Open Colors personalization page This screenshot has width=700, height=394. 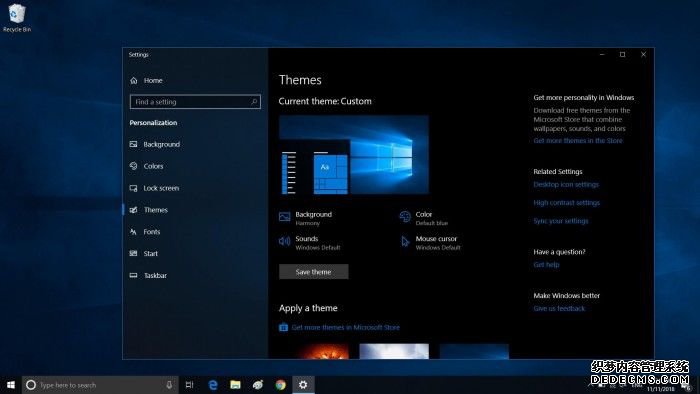click(x=146, y=166)
